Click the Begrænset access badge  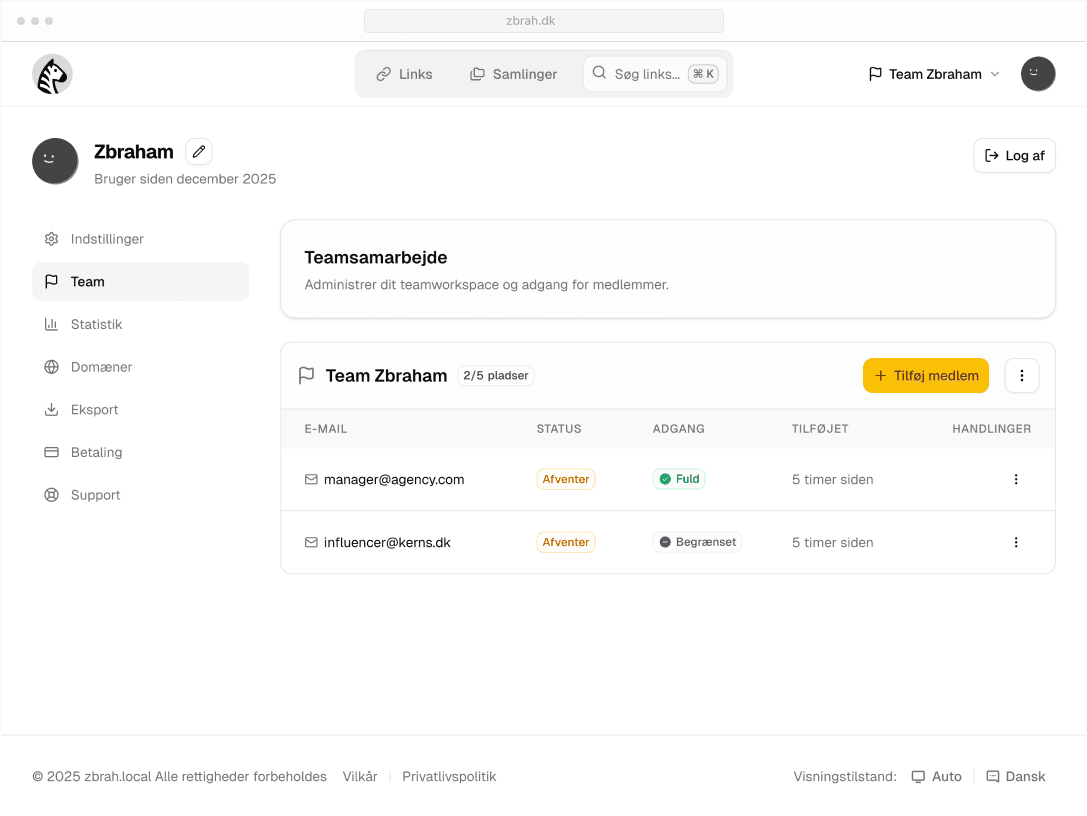click(697, 543)
